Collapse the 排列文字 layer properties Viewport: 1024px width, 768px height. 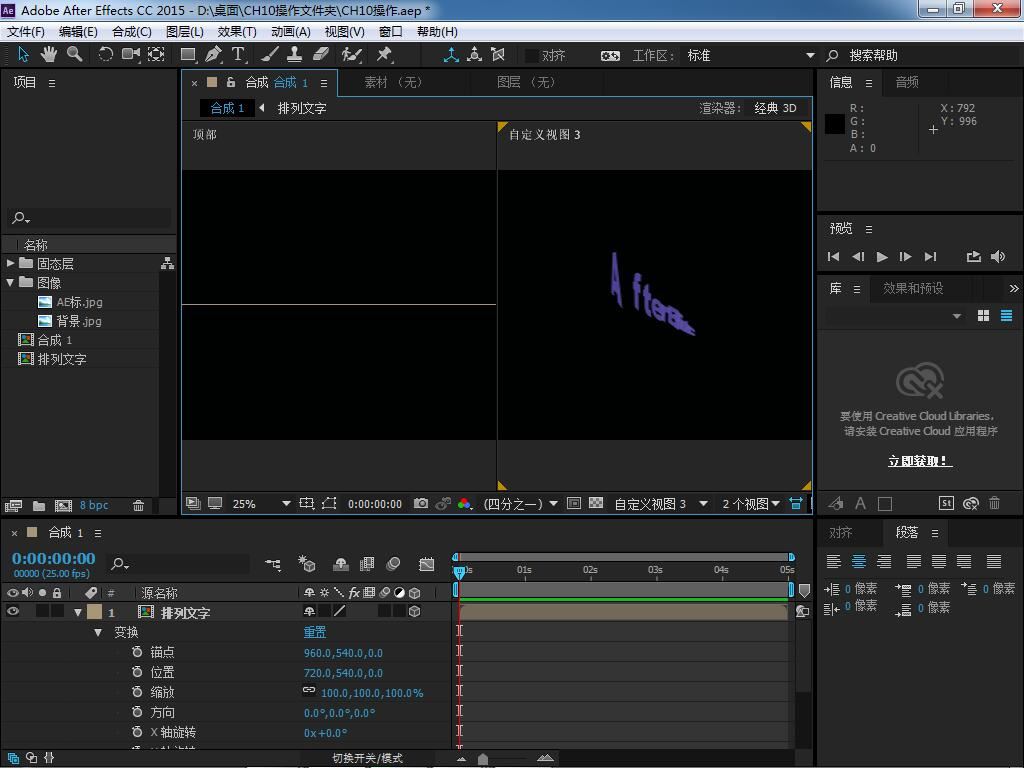pyautogui.click(x=78, y=613)
